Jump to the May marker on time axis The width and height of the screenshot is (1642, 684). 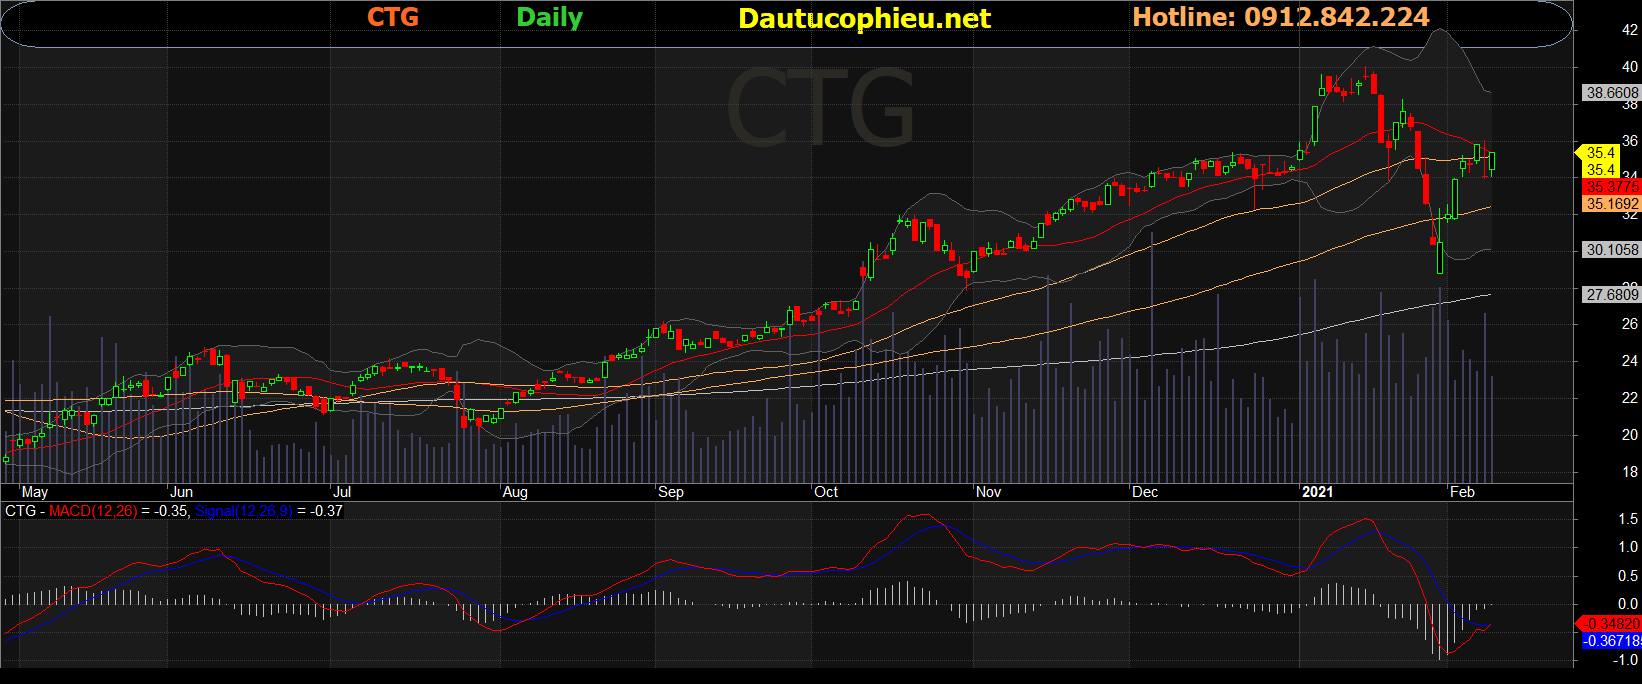point(34,492)
